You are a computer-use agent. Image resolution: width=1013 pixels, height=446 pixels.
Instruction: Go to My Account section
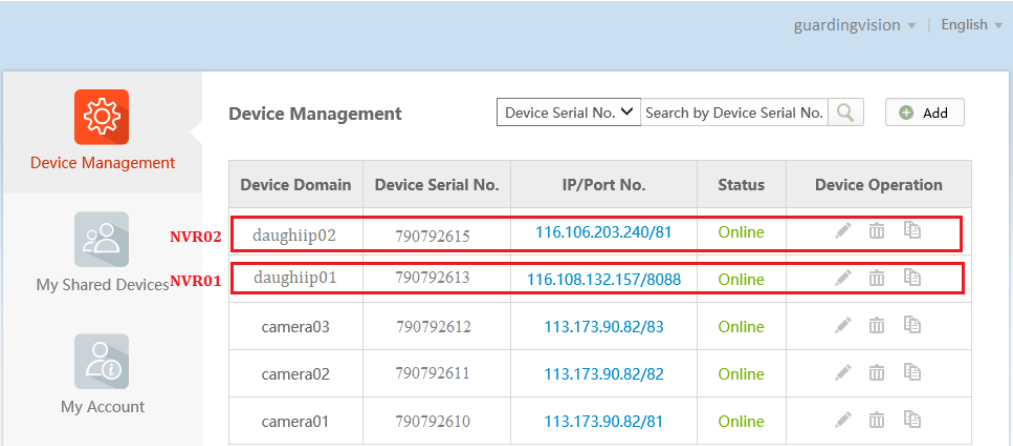[x=102, y=375]
